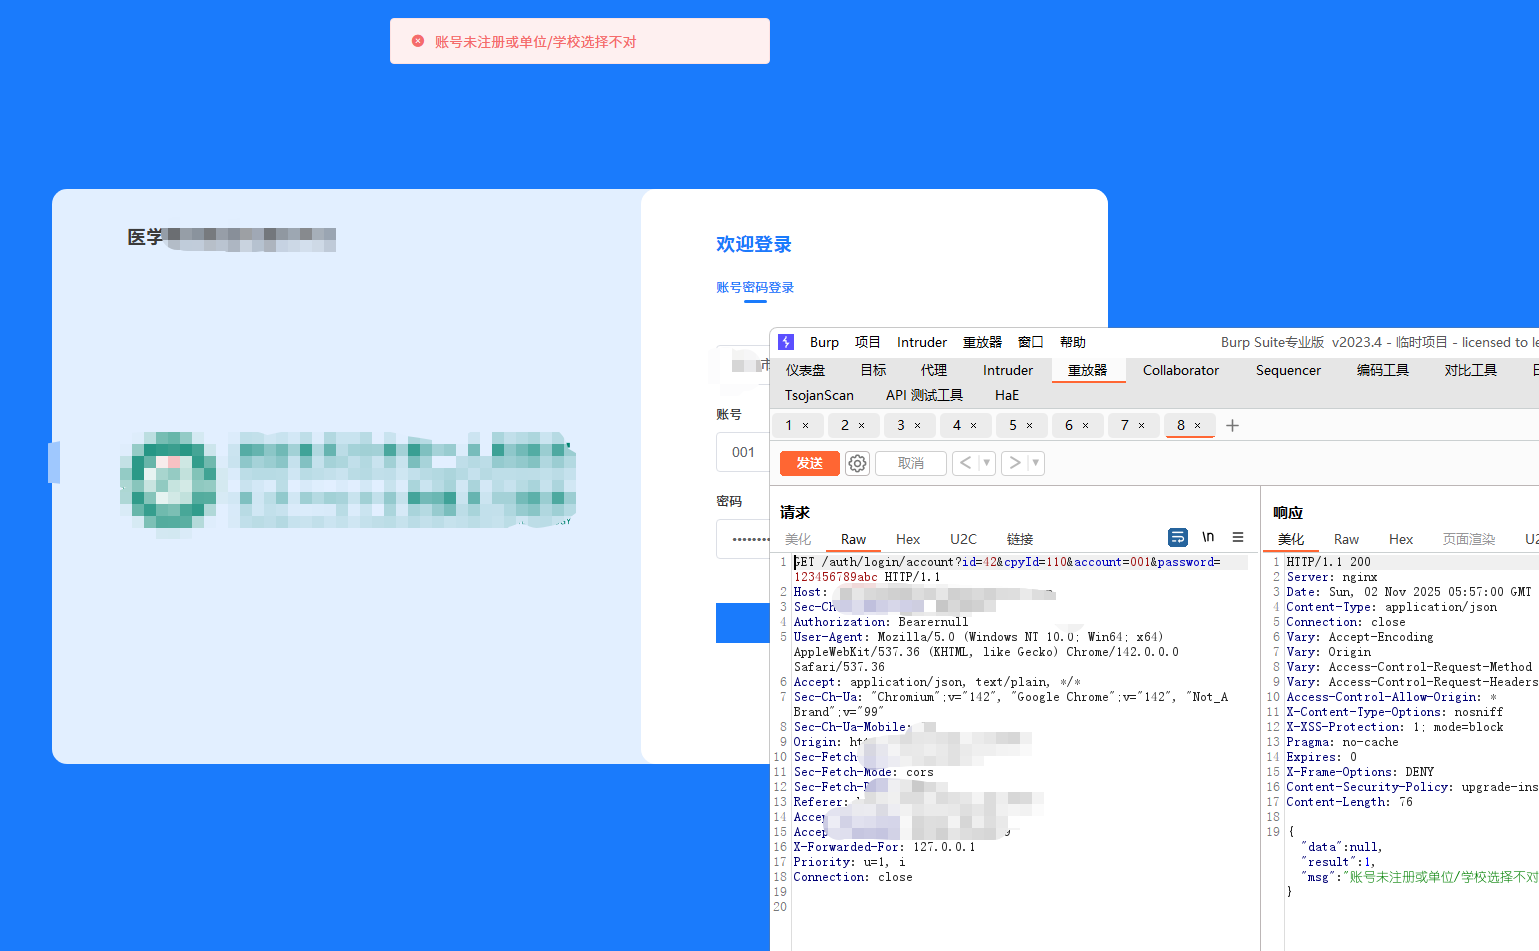
Task: Open the HaE extension tab
Action: point(1007,395)
